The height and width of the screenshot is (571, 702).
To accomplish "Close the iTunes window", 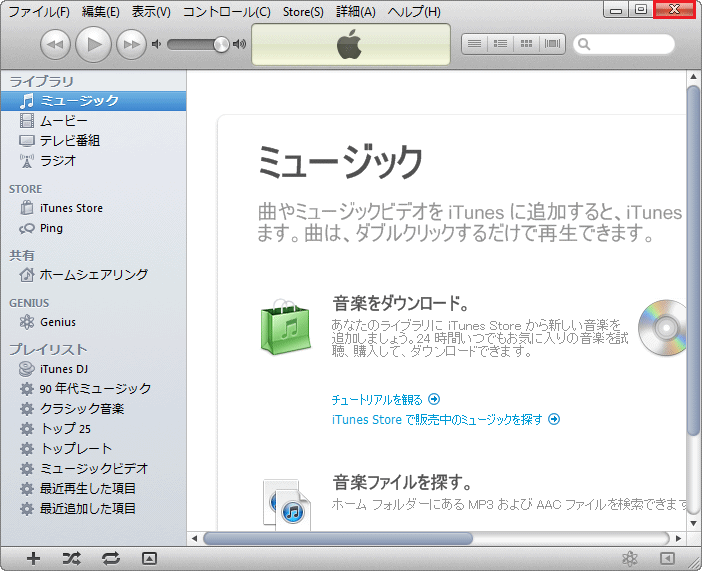I will [x=674, y=10].
